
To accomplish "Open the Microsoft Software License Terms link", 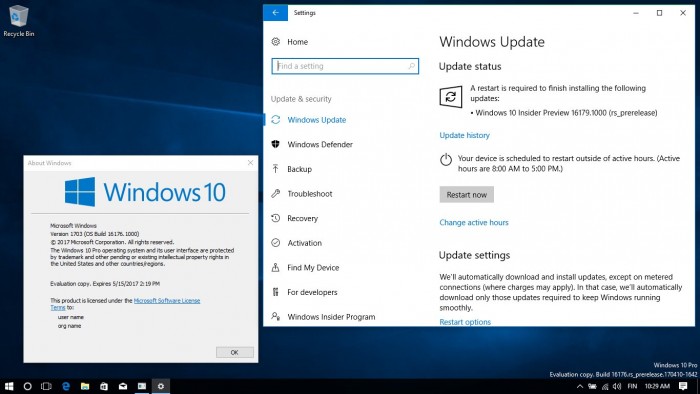I will click(x=167, y=301).
